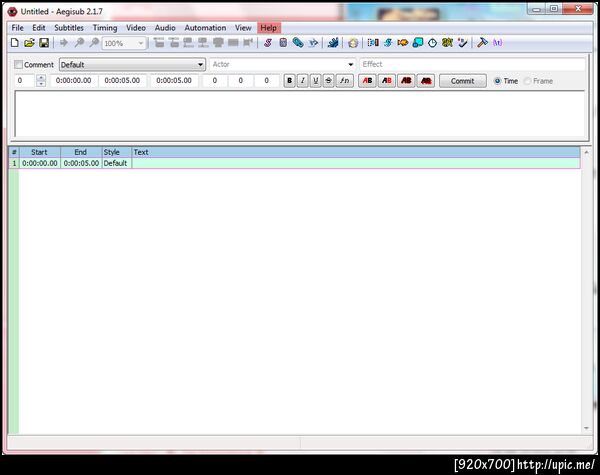The height and width of the screenshot is (475, 600).
Task: Open the Timing menu
Action: [x=105, y=28]
